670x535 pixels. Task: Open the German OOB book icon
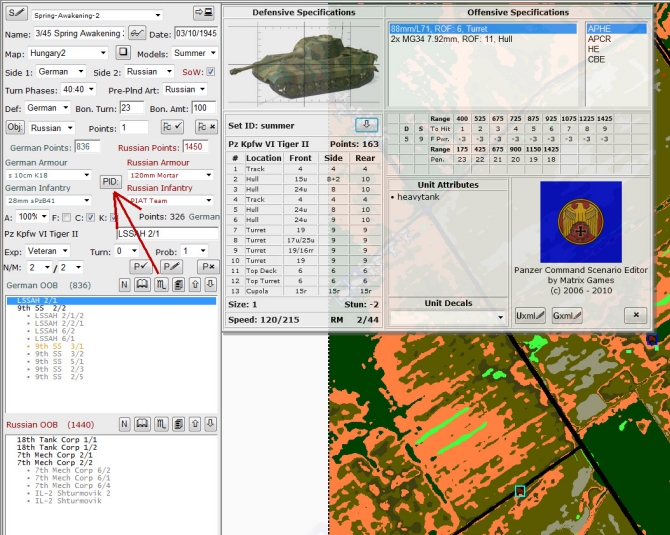tap(142, 285)
